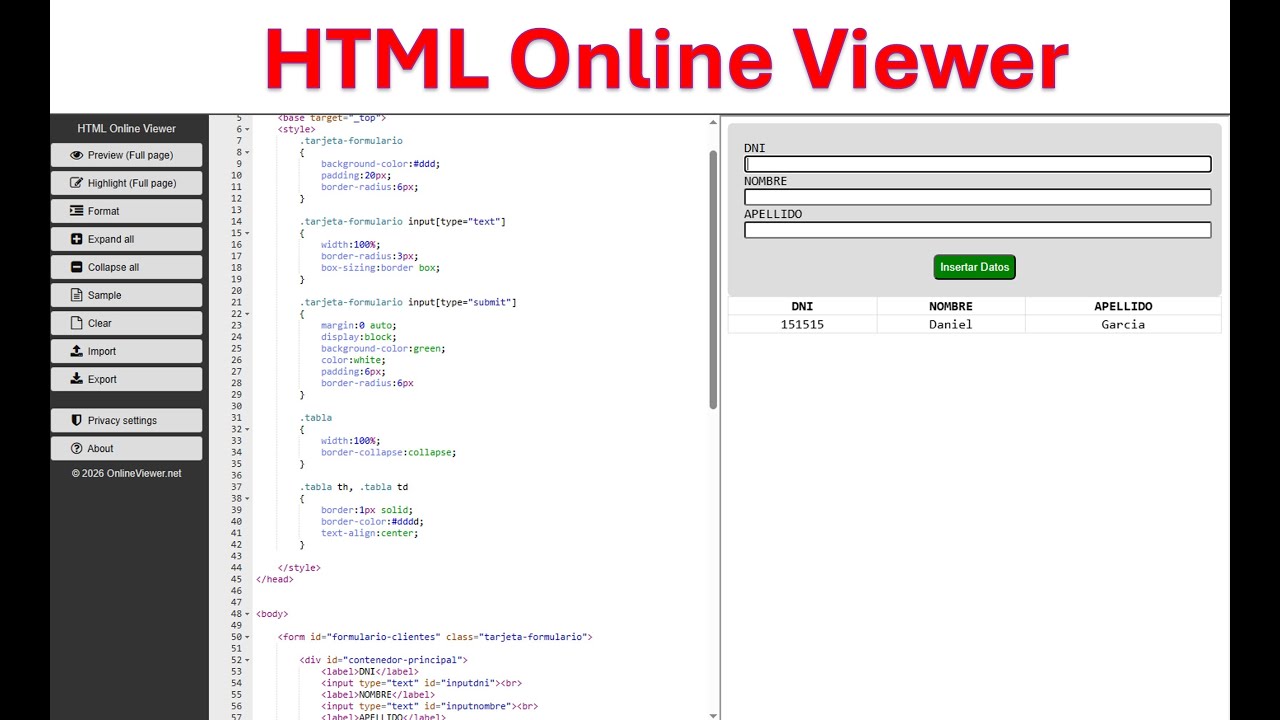Viewport: 1280px width, 720px height.
Task: Clear the editor contents
Action: [126, 323]
